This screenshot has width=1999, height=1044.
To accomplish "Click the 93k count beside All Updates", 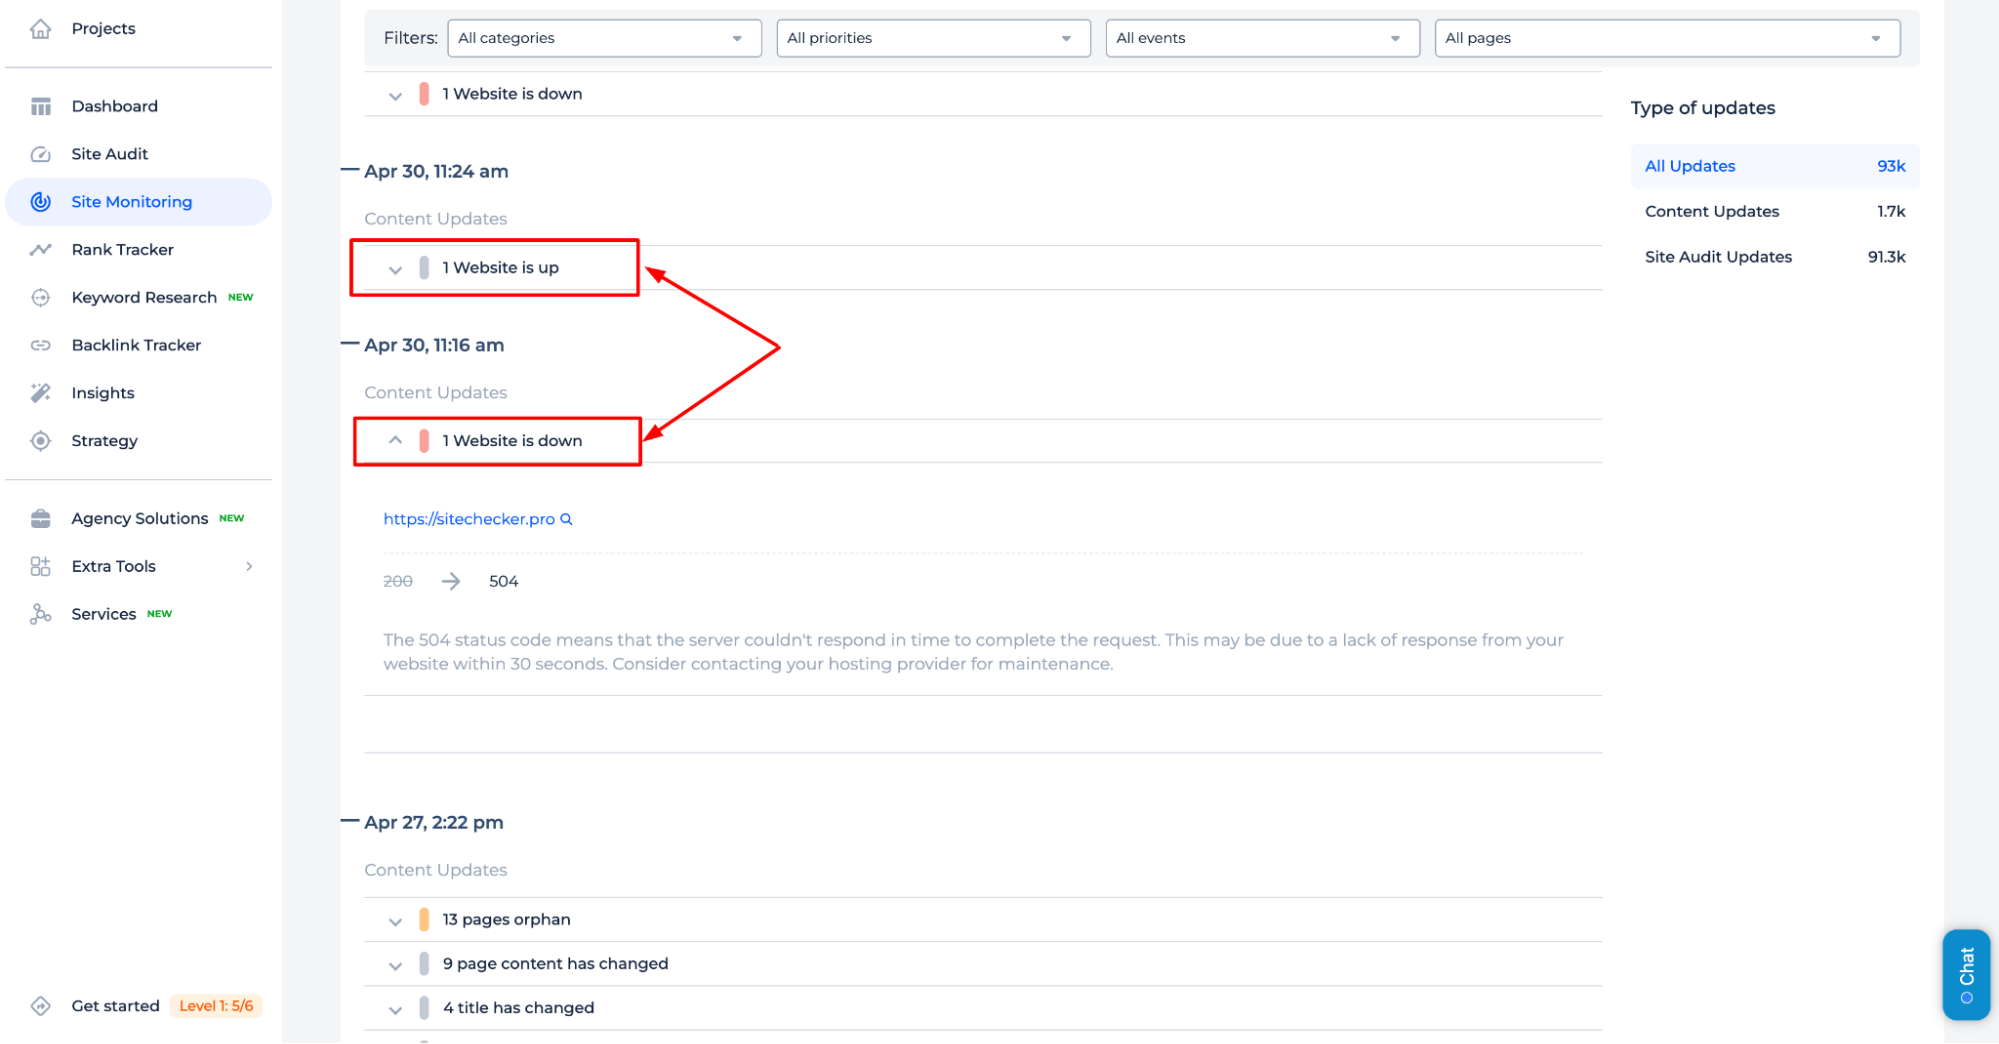I will coord(1891,166).
